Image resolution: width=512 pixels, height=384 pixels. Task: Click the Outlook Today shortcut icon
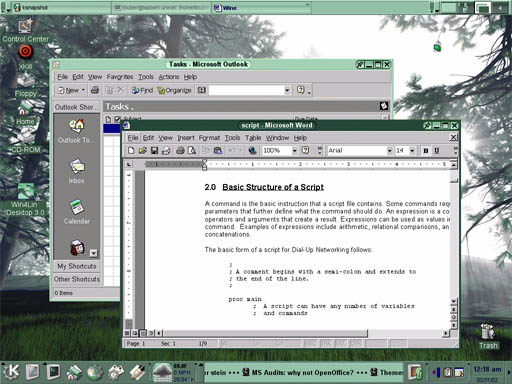pos(77,126)
